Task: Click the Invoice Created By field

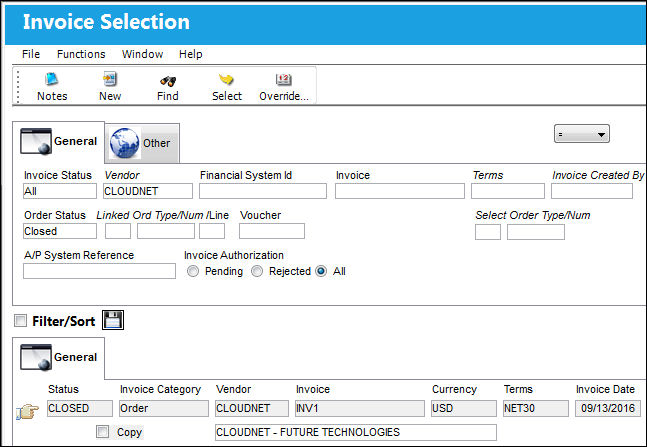Action: point(592,191)
